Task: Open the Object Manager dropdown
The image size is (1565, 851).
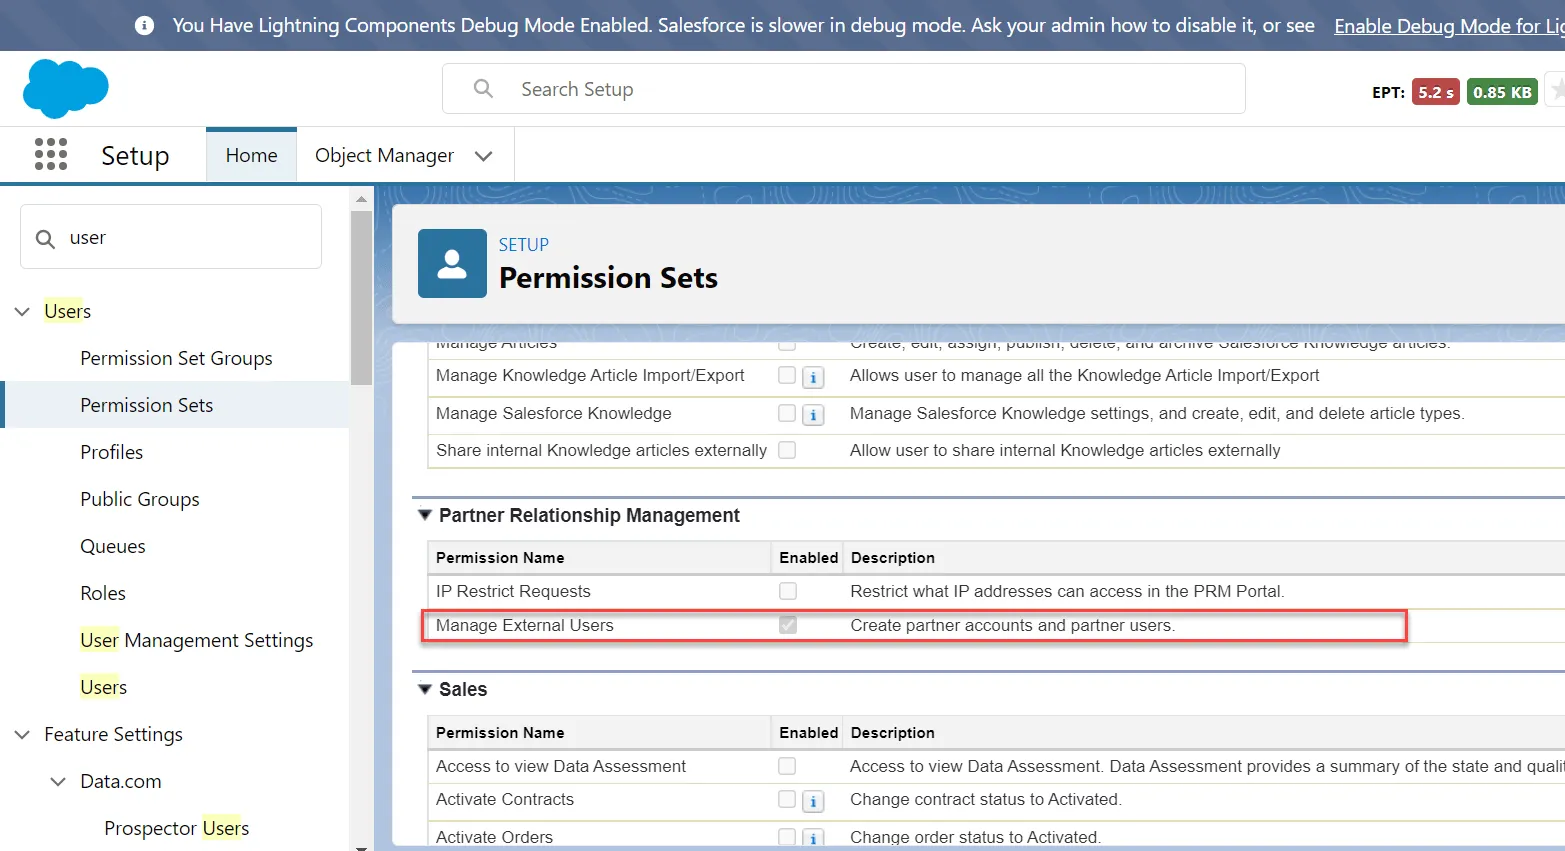Action: tap(484, 155)
